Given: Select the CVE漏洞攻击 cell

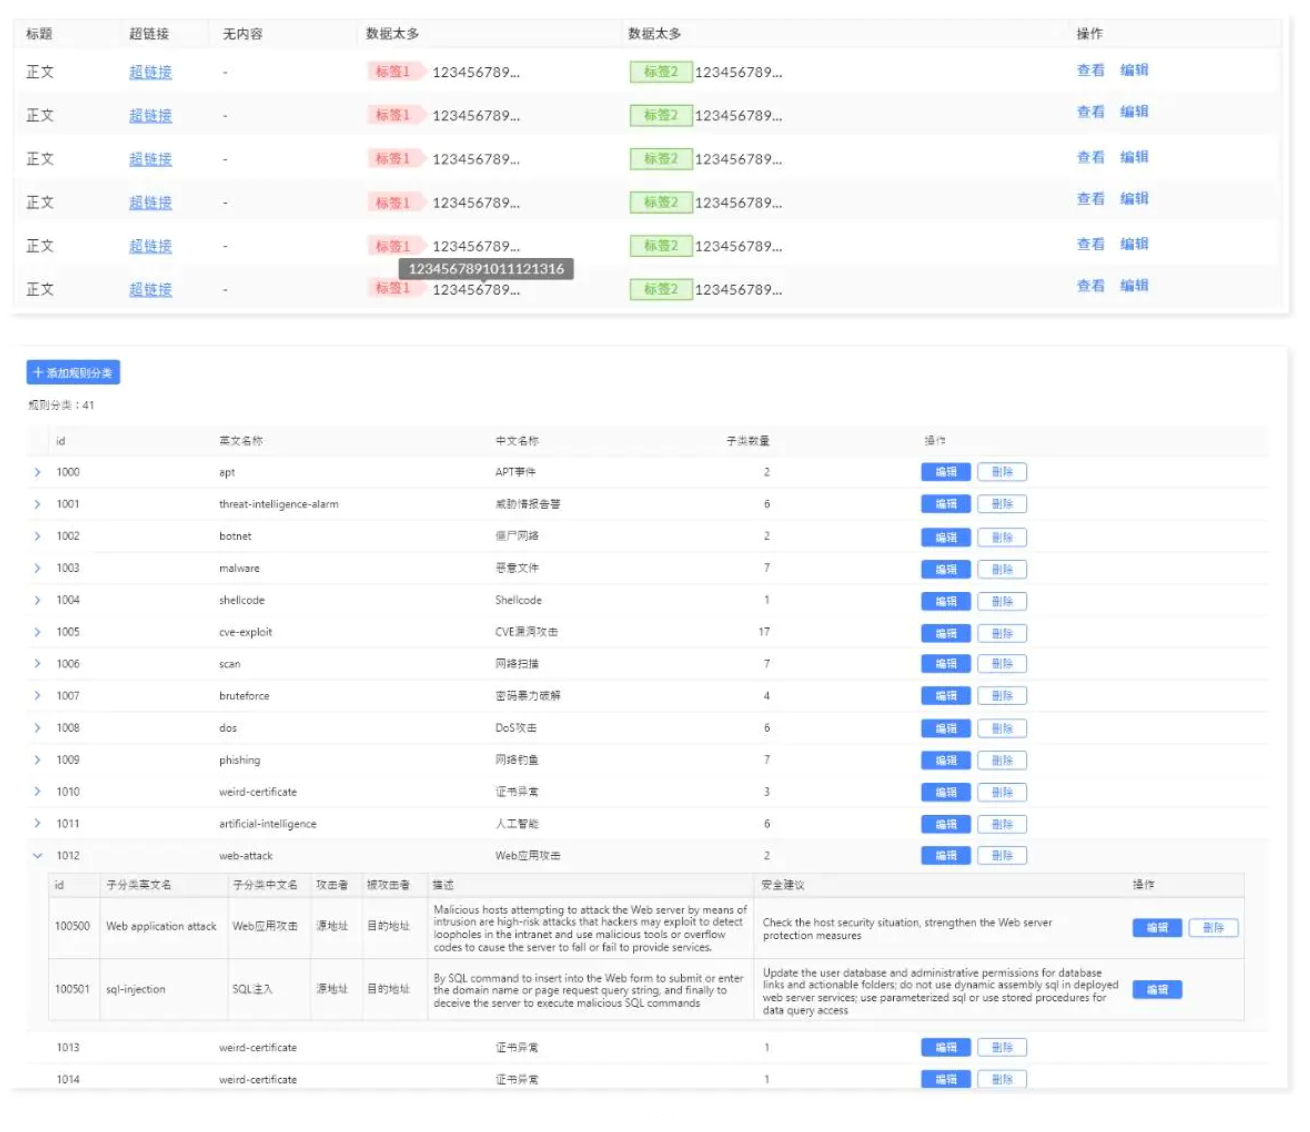Looking at the screenshot, I should point(527,632).
